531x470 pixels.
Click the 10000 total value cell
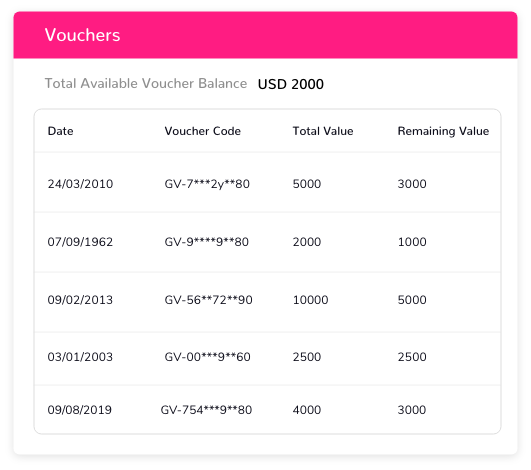[x=311, y=300]
